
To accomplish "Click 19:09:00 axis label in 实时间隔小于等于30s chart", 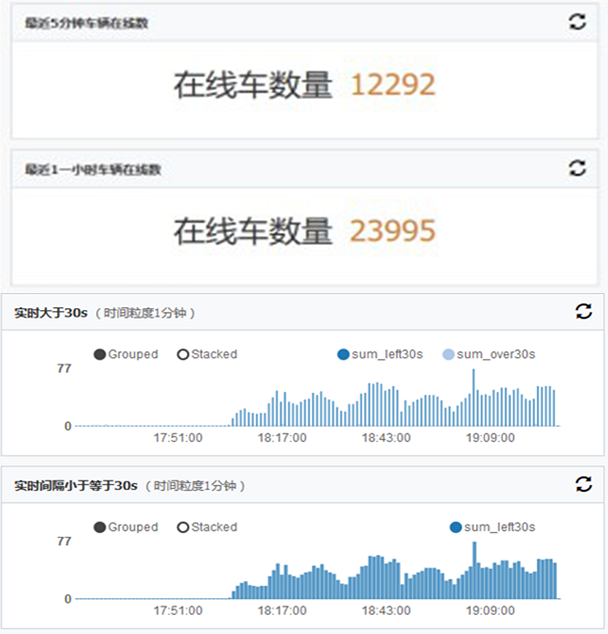I will (490, 611).
